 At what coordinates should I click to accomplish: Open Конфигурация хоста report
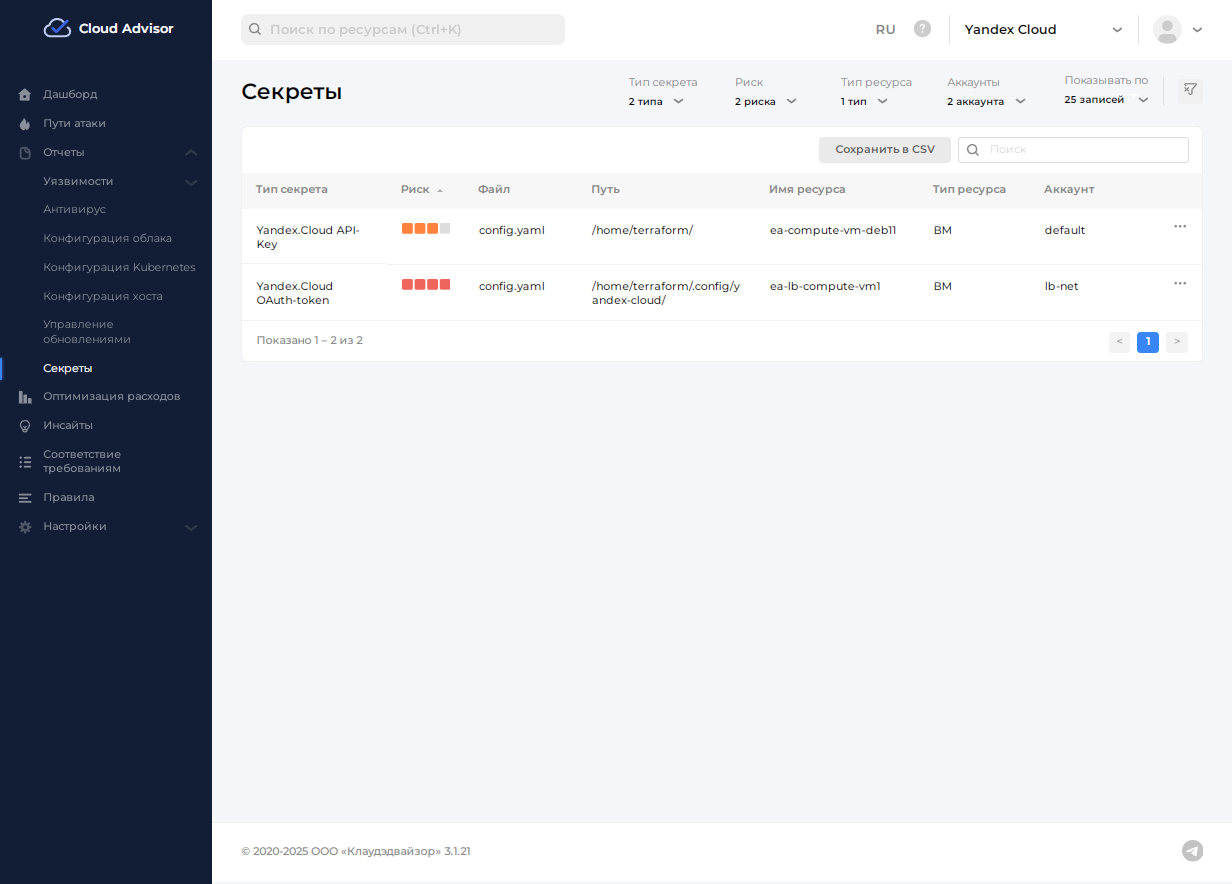102,297
